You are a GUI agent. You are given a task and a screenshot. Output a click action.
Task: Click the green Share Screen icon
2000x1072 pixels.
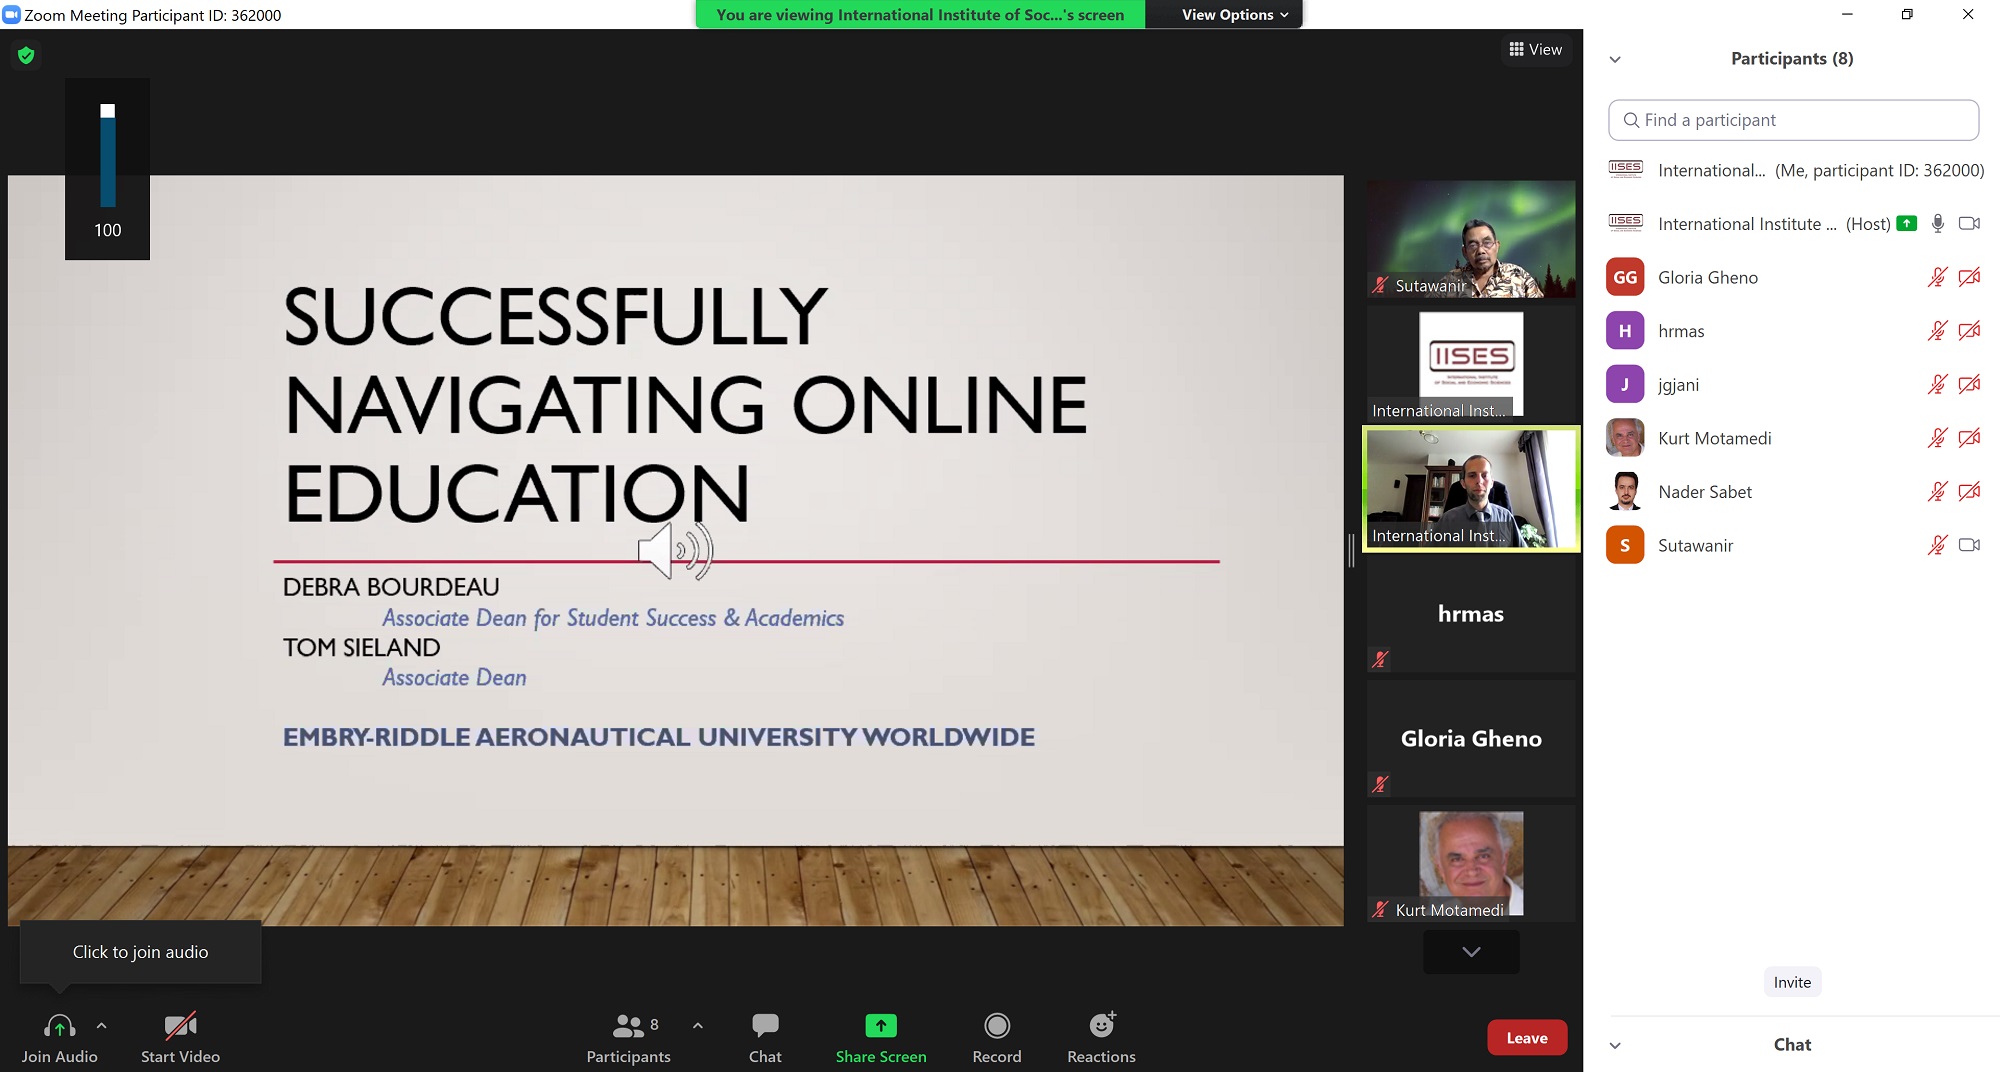click(881, 1026)
